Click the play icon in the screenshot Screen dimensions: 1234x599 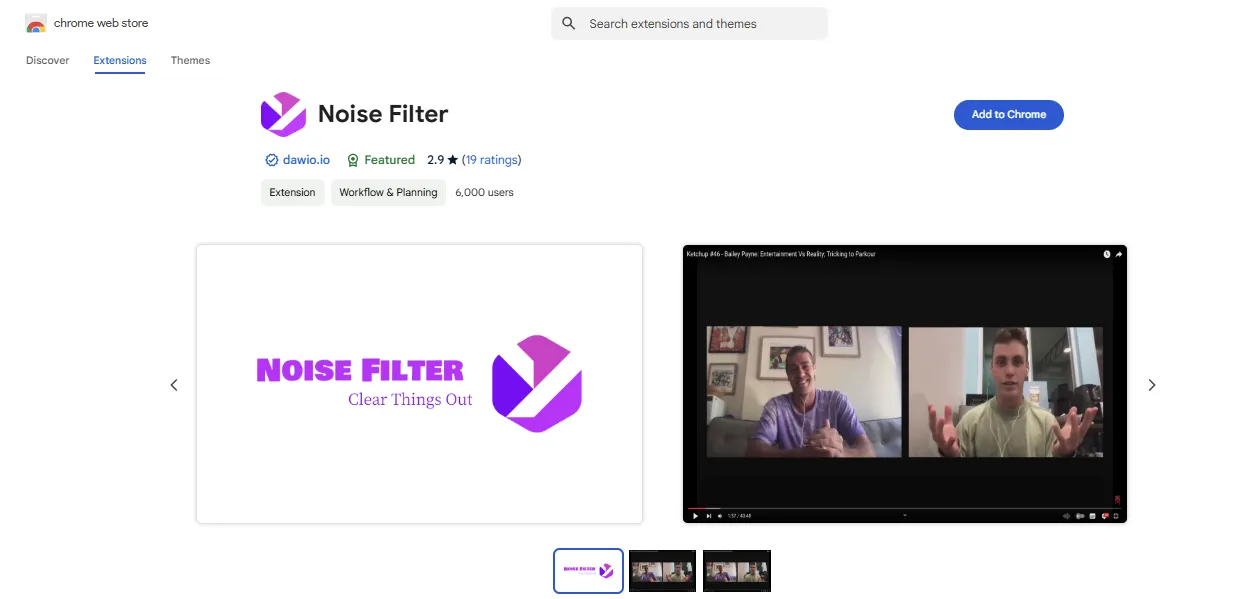[x=696, y=516]
